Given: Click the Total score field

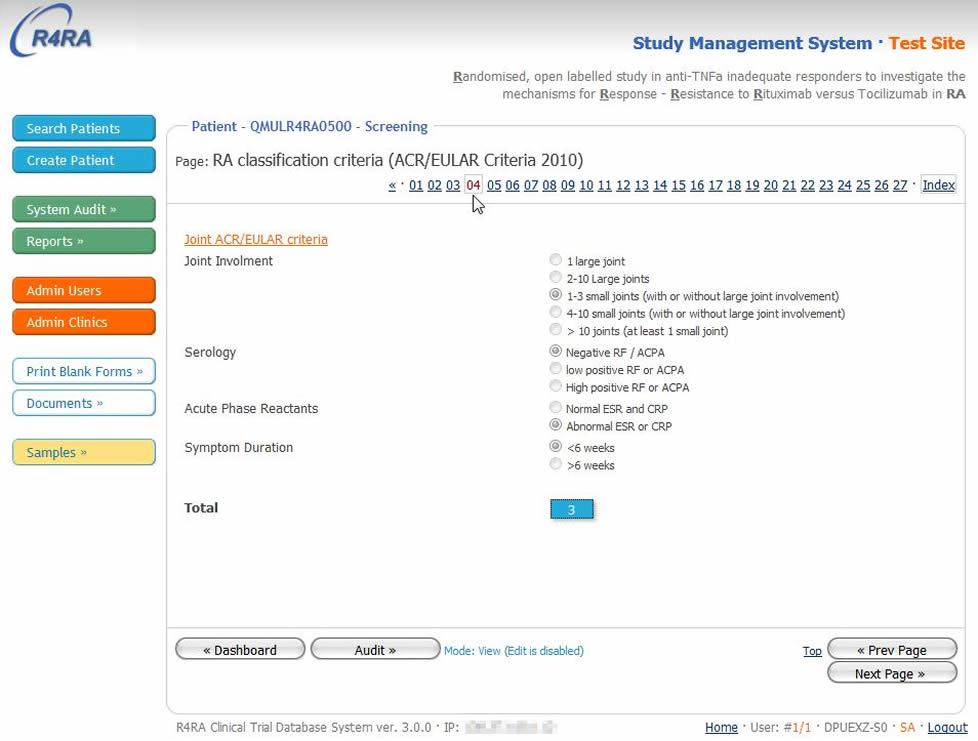Looking at the screenshot, I should 572,510.
